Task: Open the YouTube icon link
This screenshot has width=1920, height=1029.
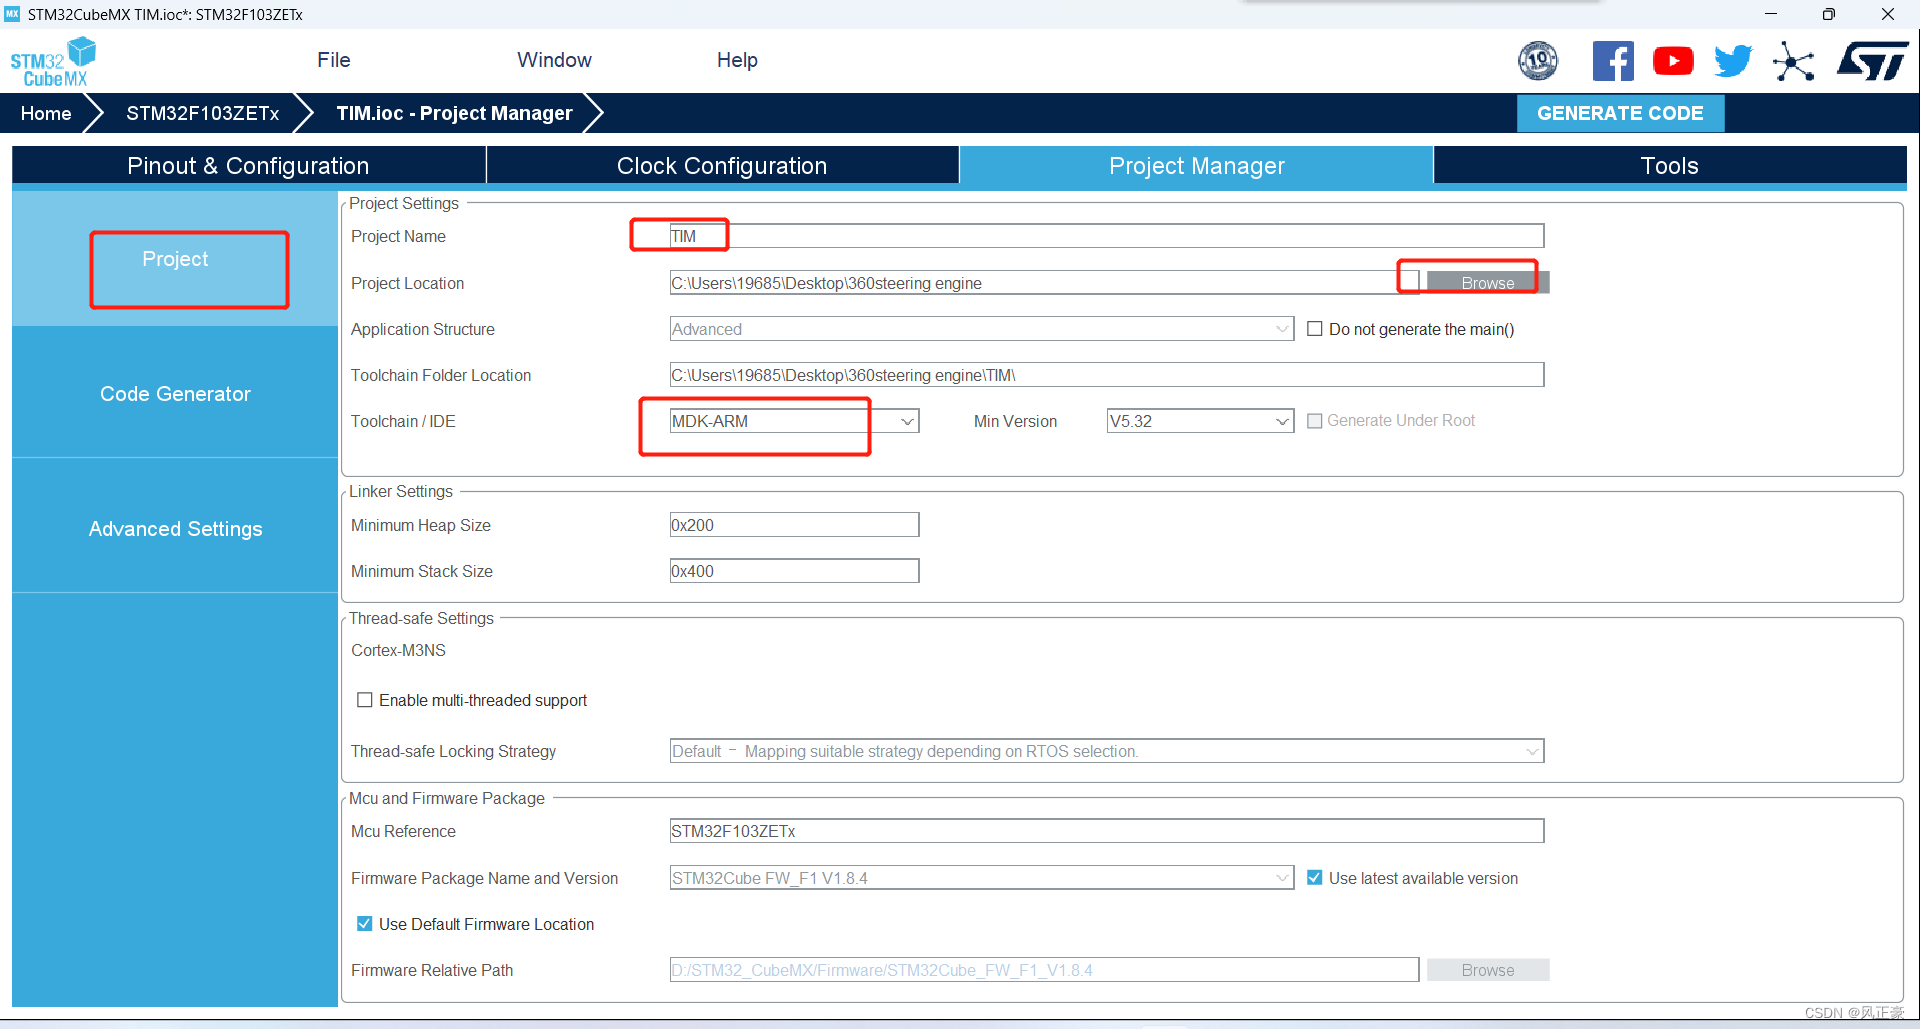Action: [x=1673, y=61]
